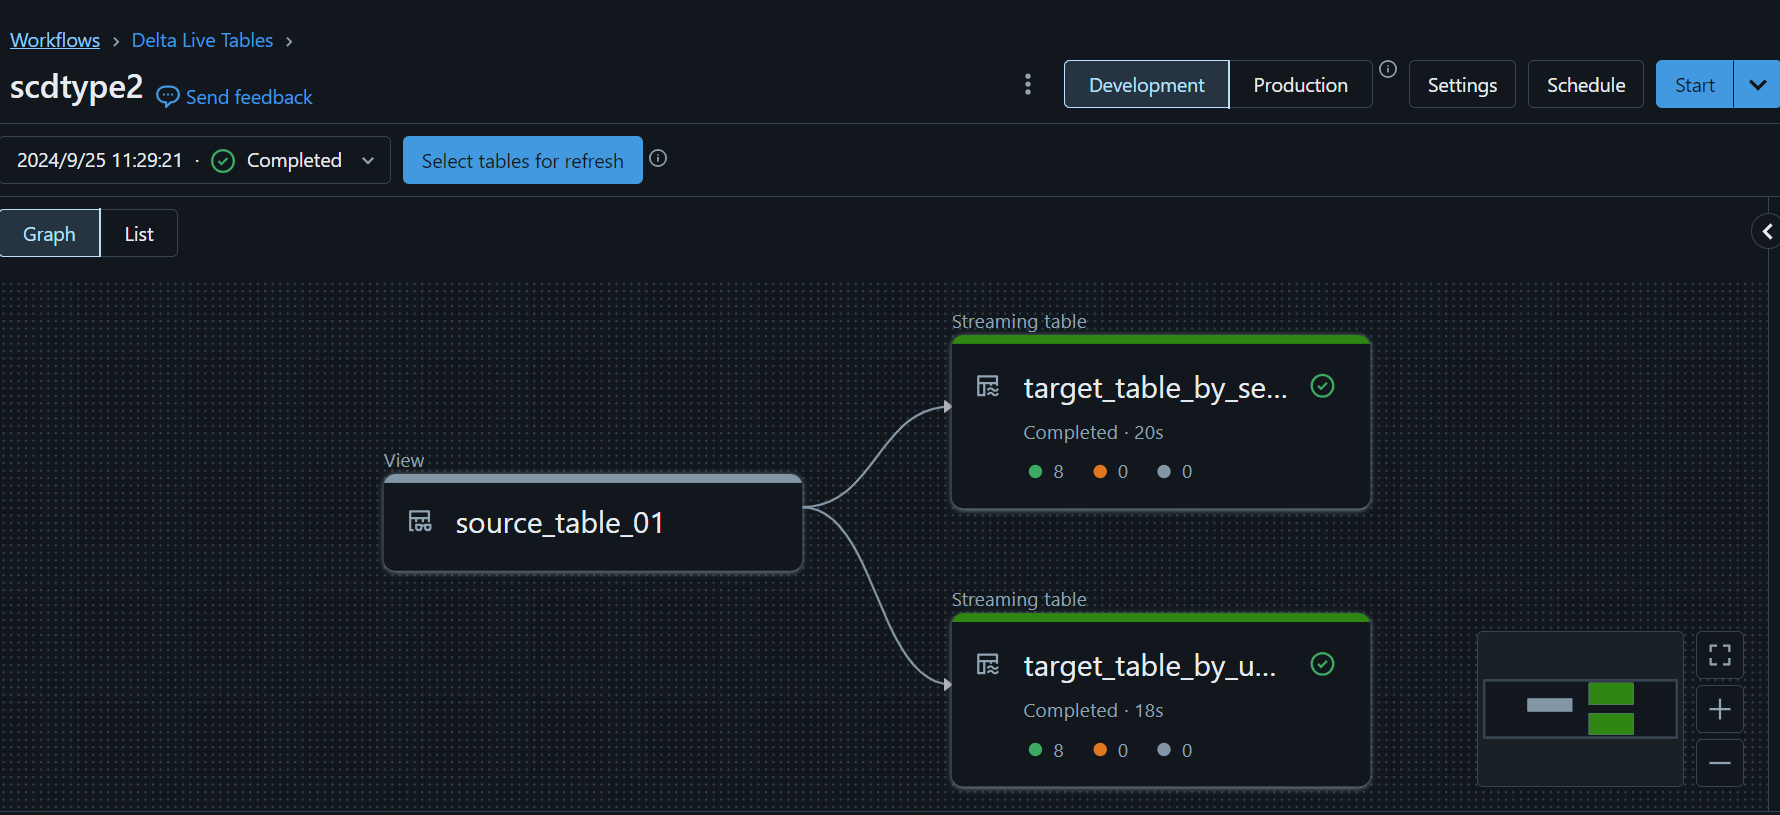This screenshot has width=1780, height=815.
Task: Click the success check icon on target_table_by_u node
Action: pyautogui.click(x=1322, y=664)
